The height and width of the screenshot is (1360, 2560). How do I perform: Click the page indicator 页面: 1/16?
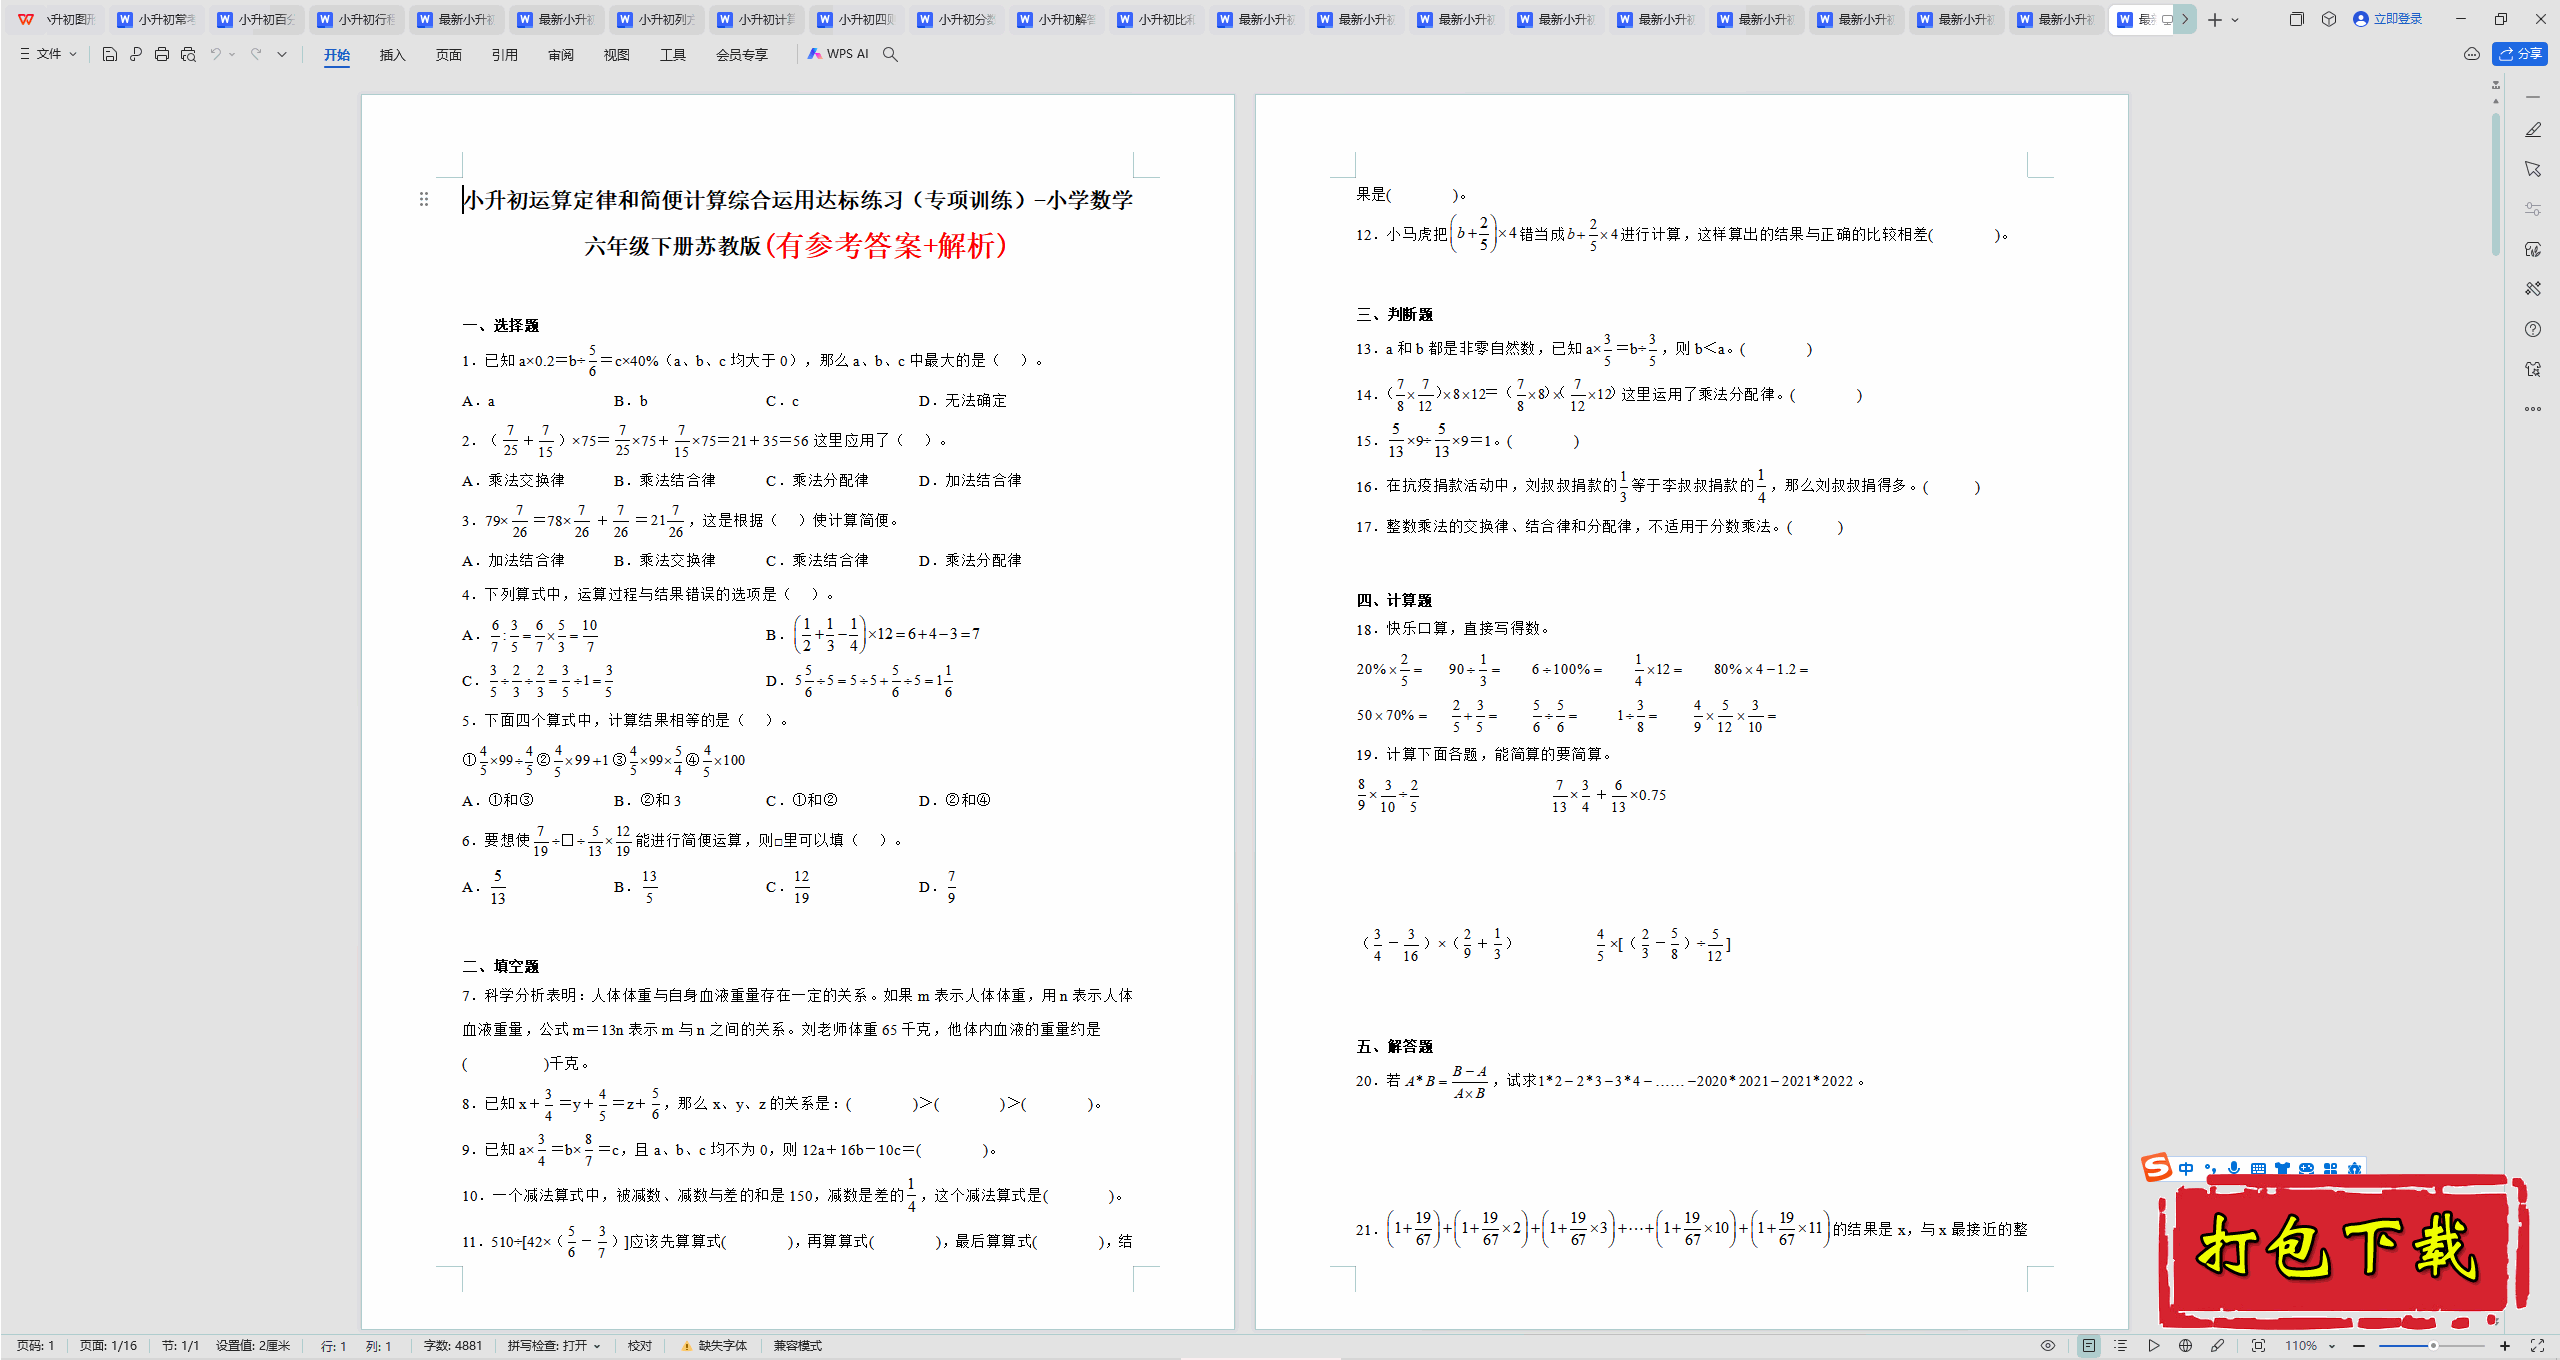click(108, 1346)
